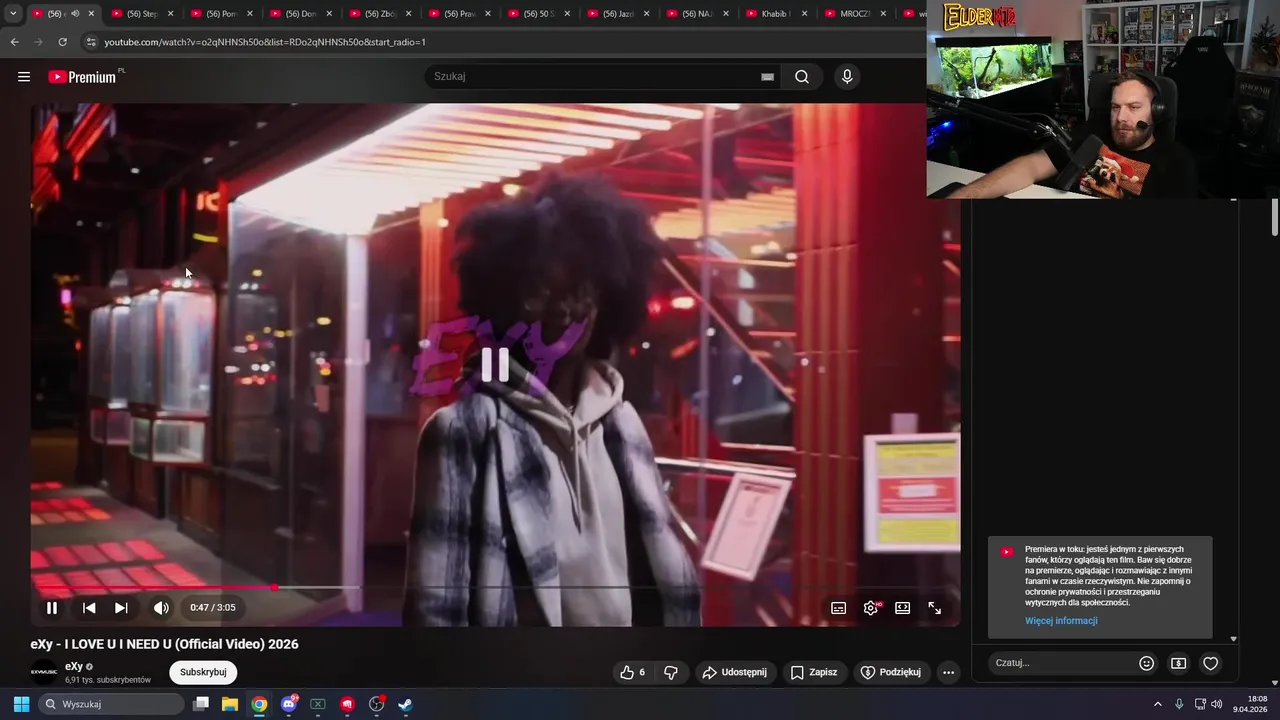
Task: Open the Xbox app in the taskbar
Action: tap(318, 704)
